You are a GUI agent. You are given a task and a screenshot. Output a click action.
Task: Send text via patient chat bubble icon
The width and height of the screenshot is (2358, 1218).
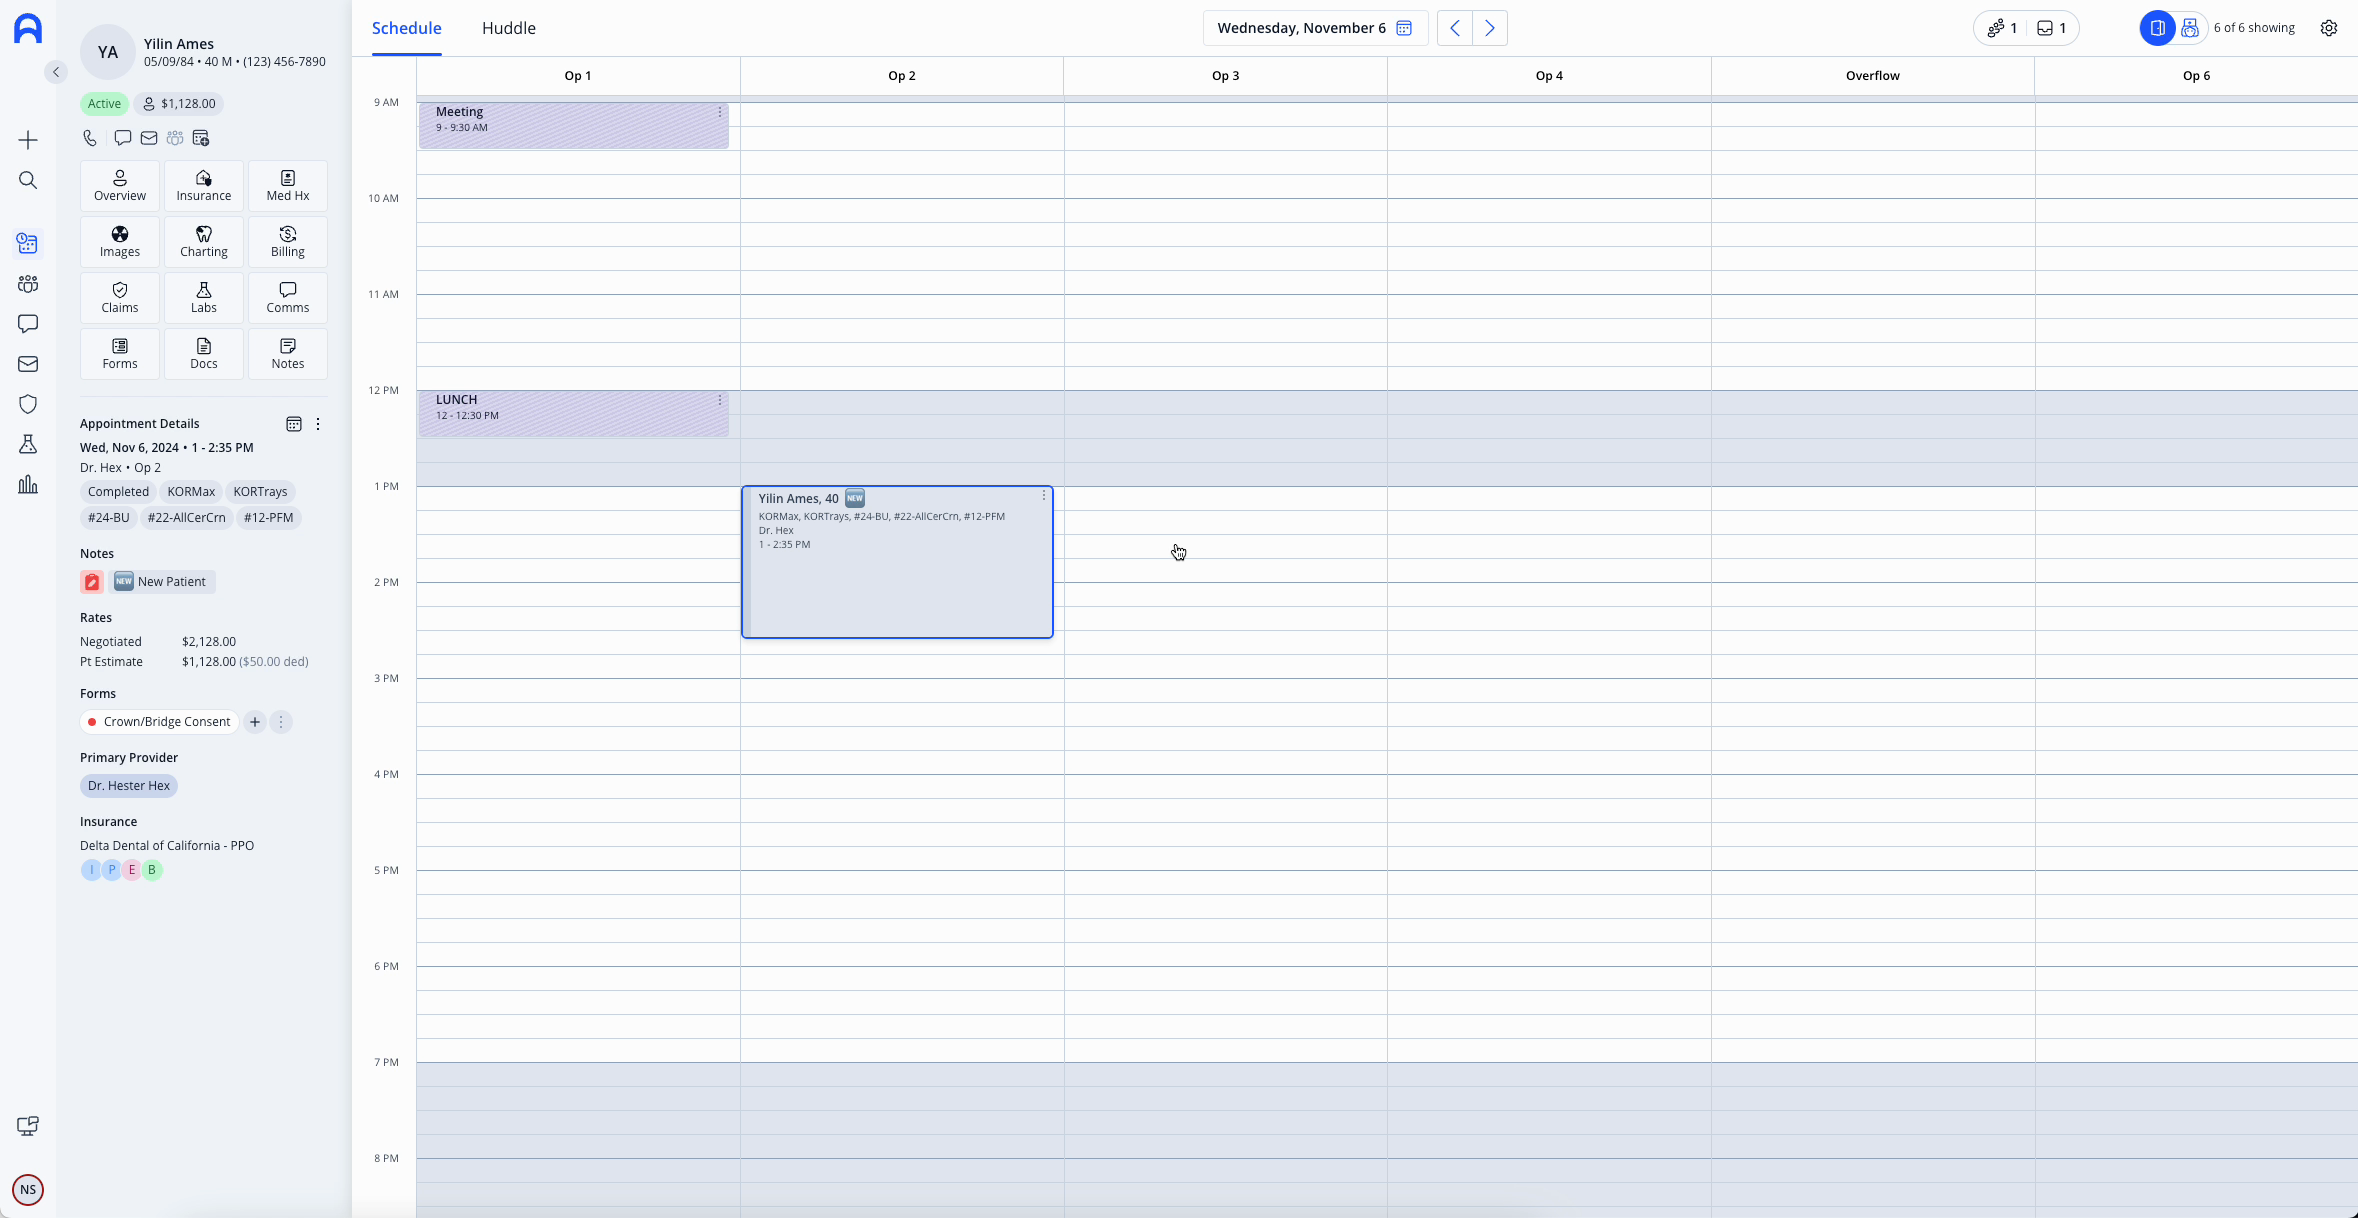tap(122, 138)
